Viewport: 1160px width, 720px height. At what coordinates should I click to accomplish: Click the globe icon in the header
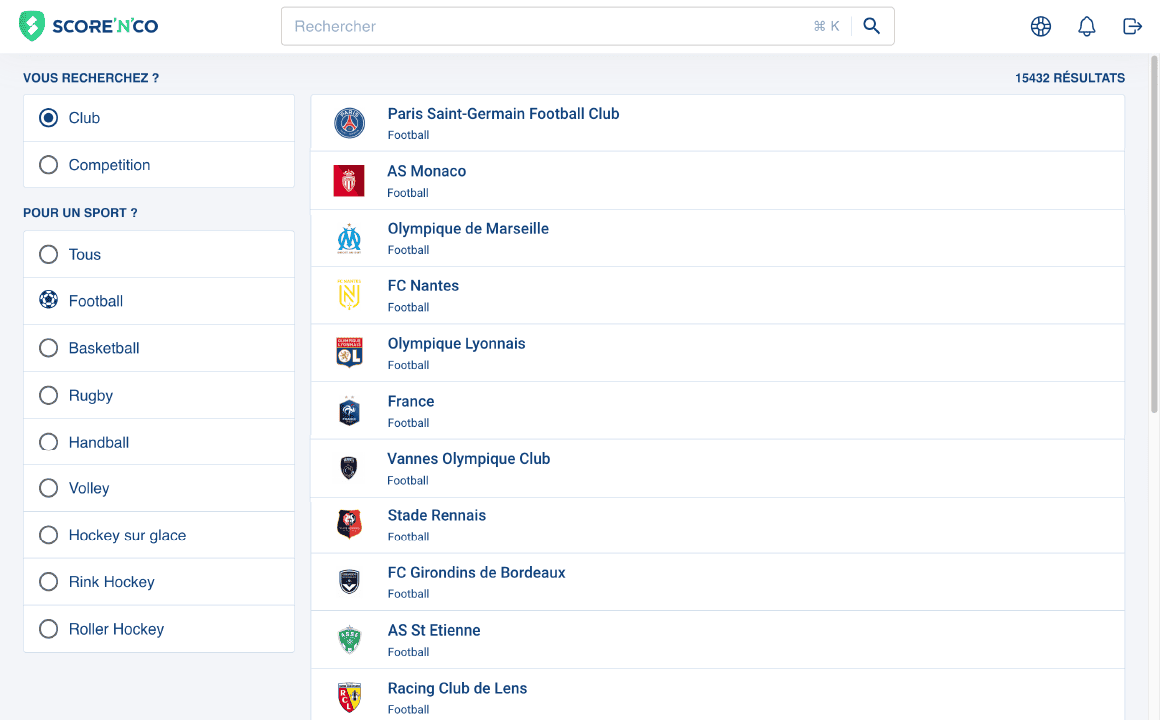1041,26
